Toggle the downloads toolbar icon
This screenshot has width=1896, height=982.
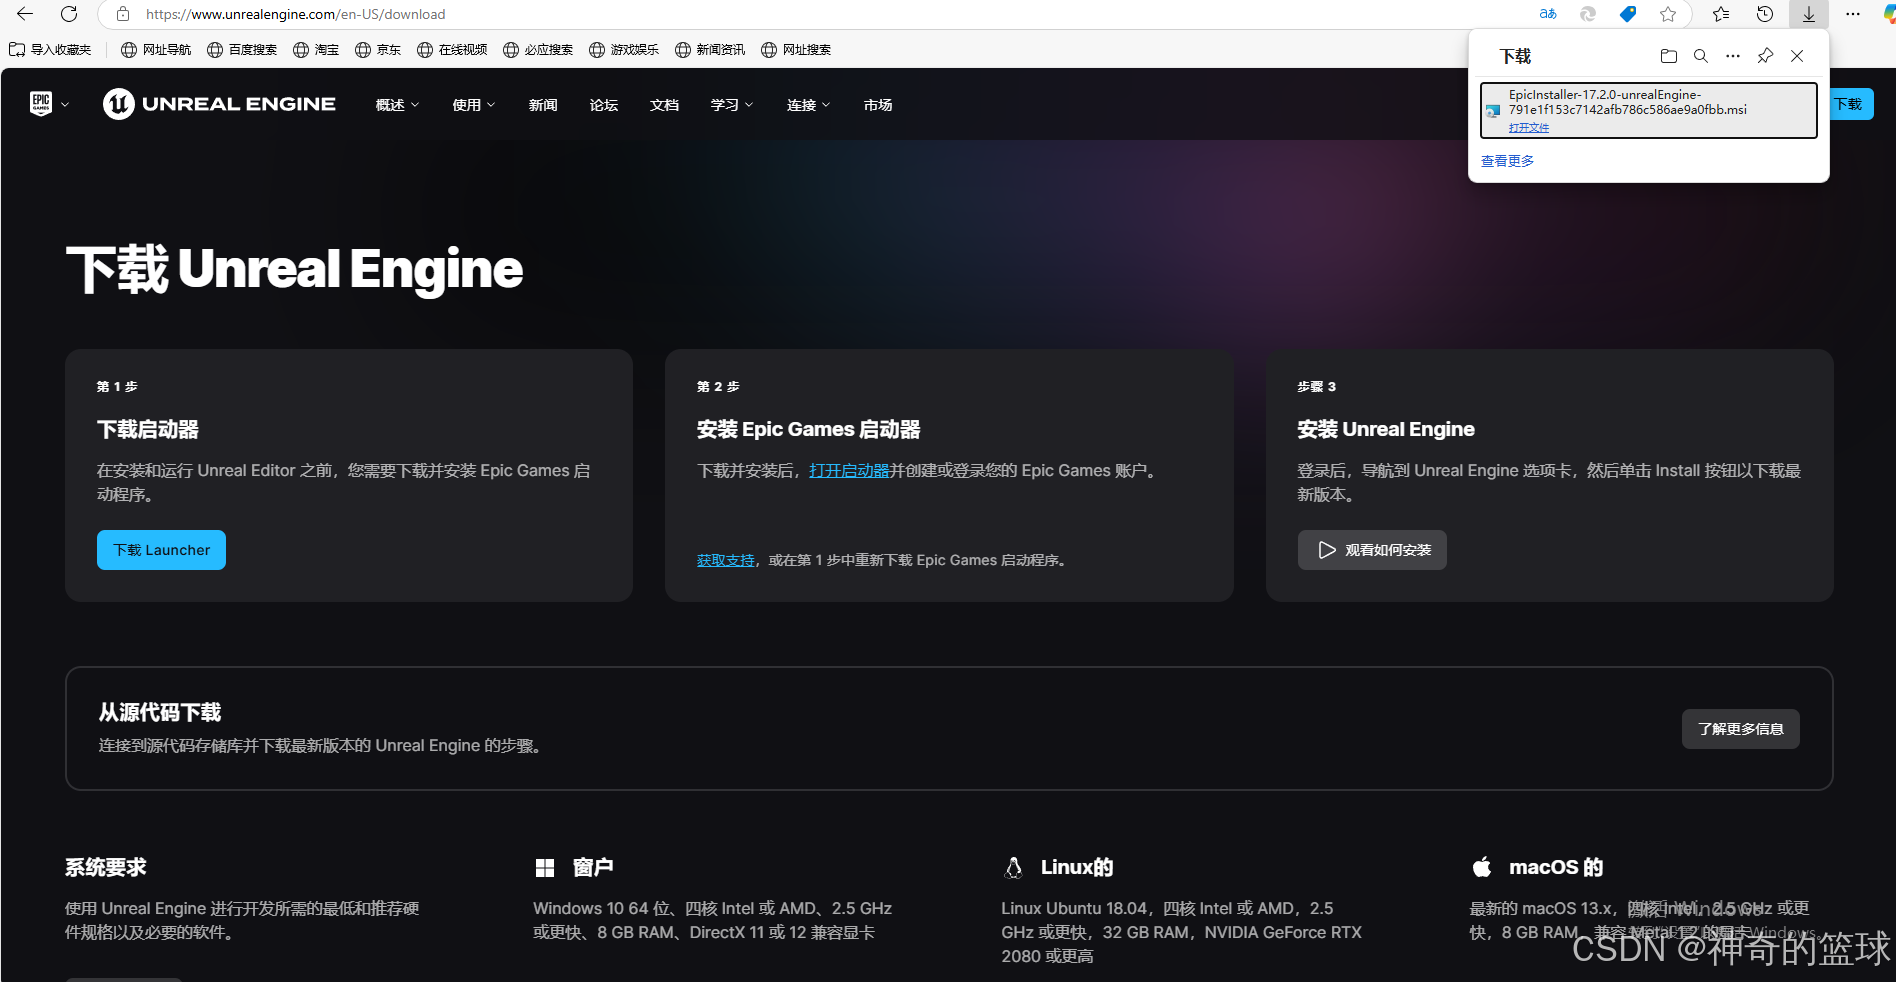(1809, 14)
